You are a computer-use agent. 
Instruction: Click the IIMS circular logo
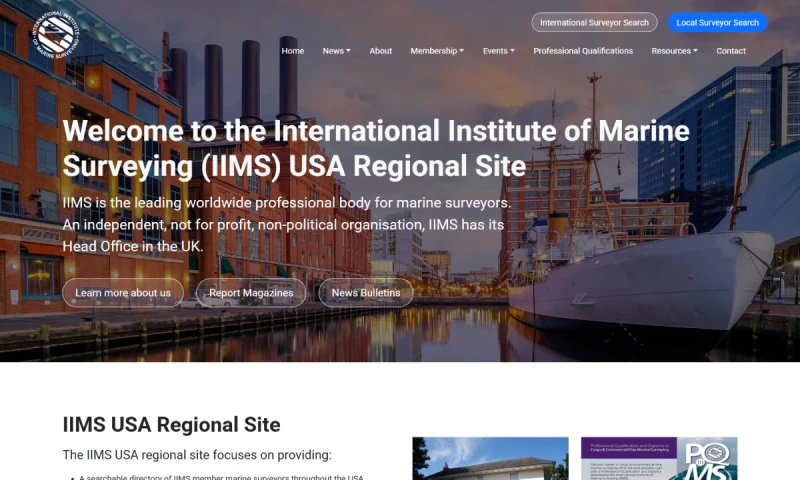point(56,34)
